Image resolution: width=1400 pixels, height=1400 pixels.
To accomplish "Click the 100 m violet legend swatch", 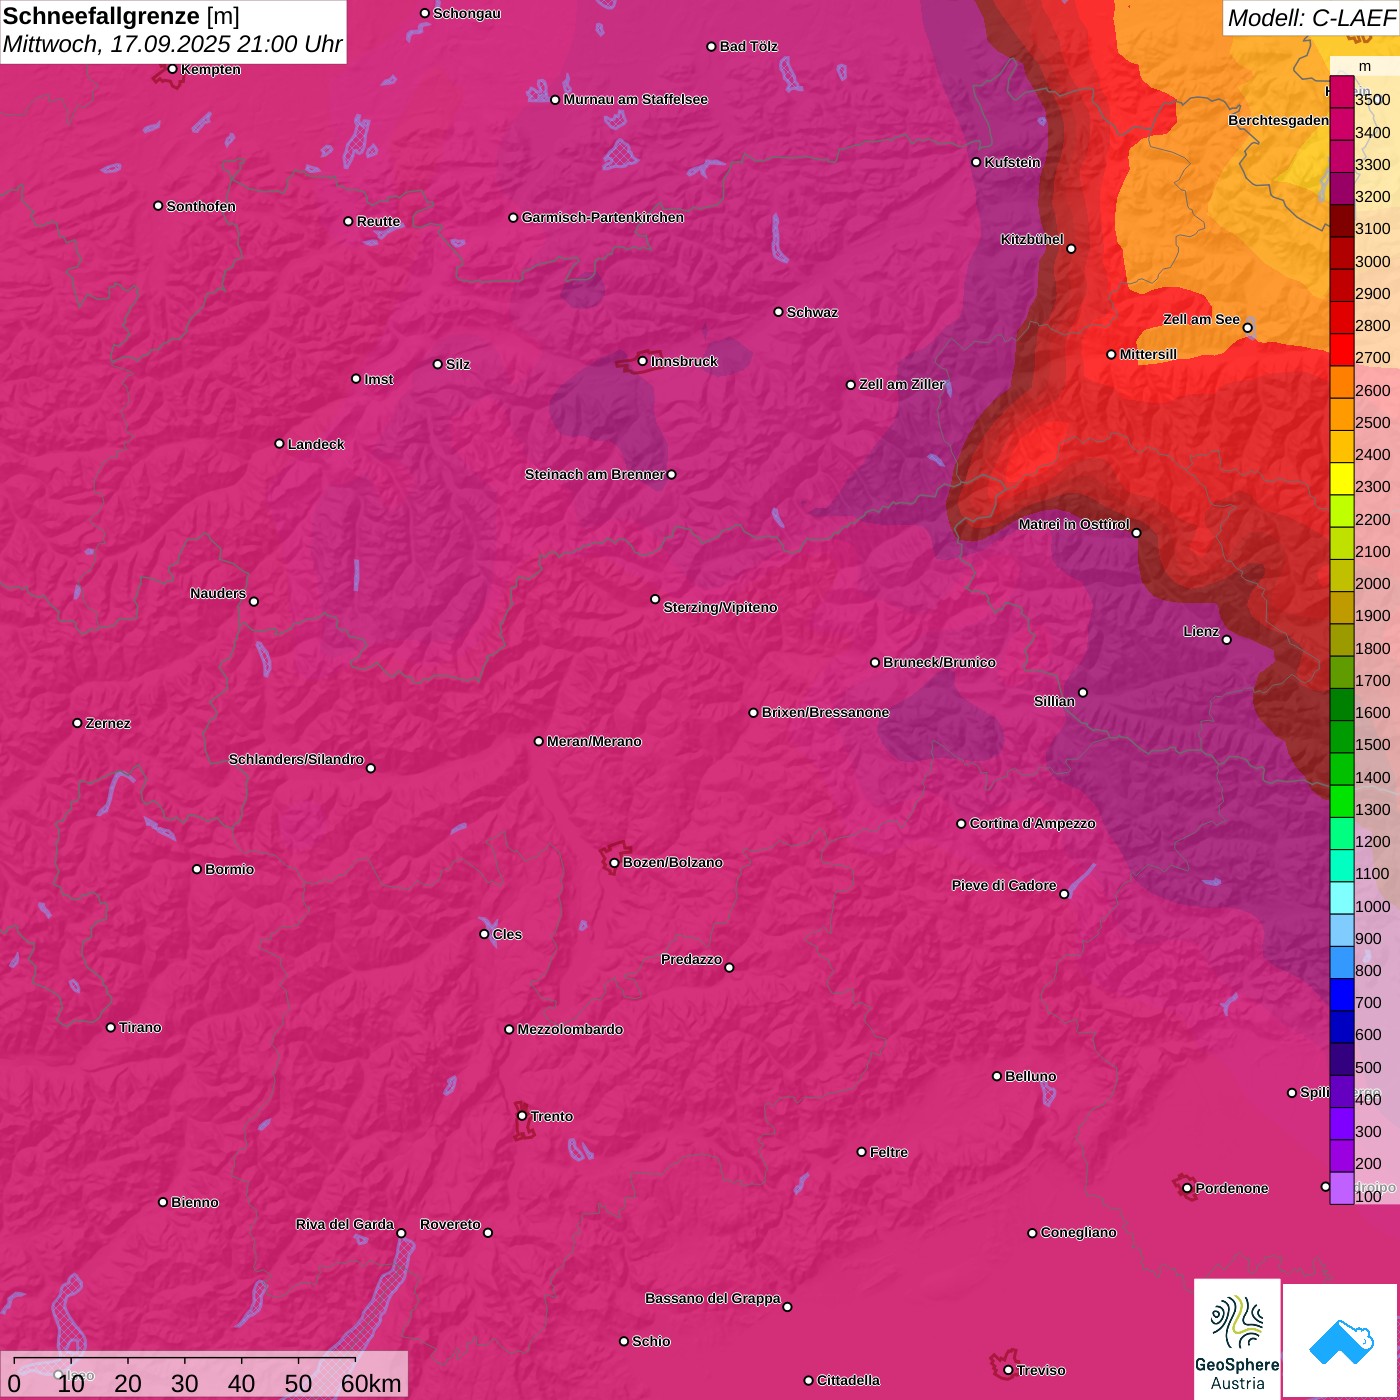I will pyautogui.click(x=1342, y=1188).
